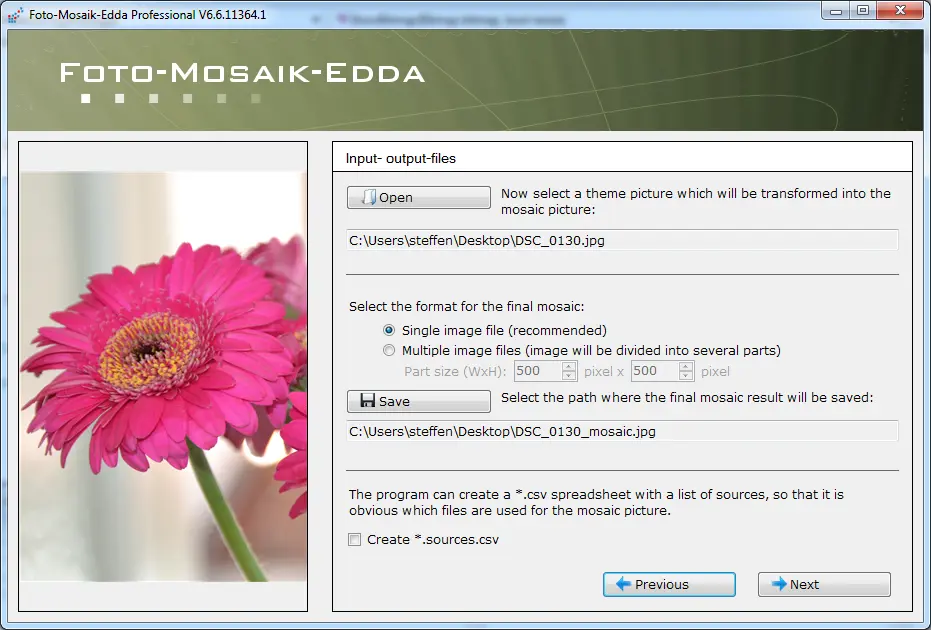
Task: Click the 'Input- output-files' heading
Action: 401,159
